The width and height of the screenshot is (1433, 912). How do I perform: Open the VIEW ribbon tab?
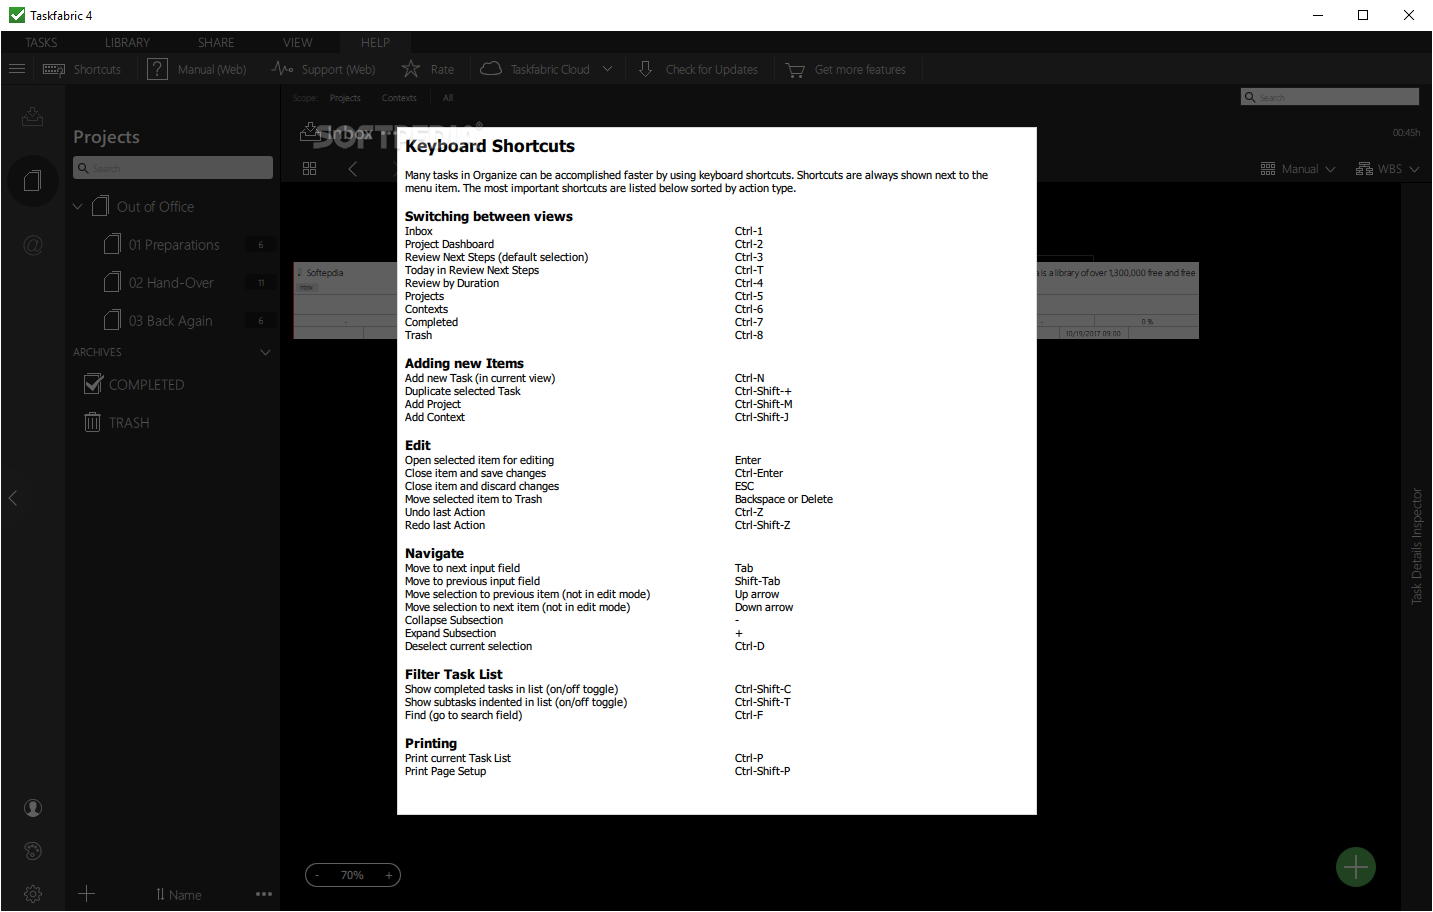(298, 43)
